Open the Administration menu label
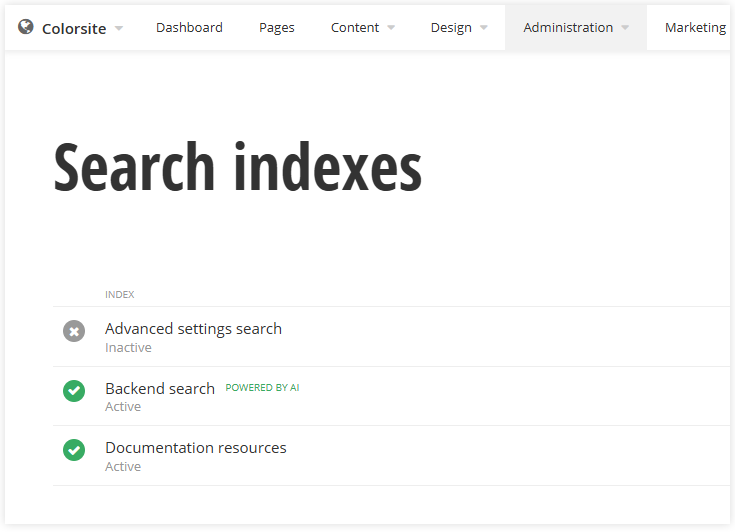735x532 pixels. tap(568, 27)
